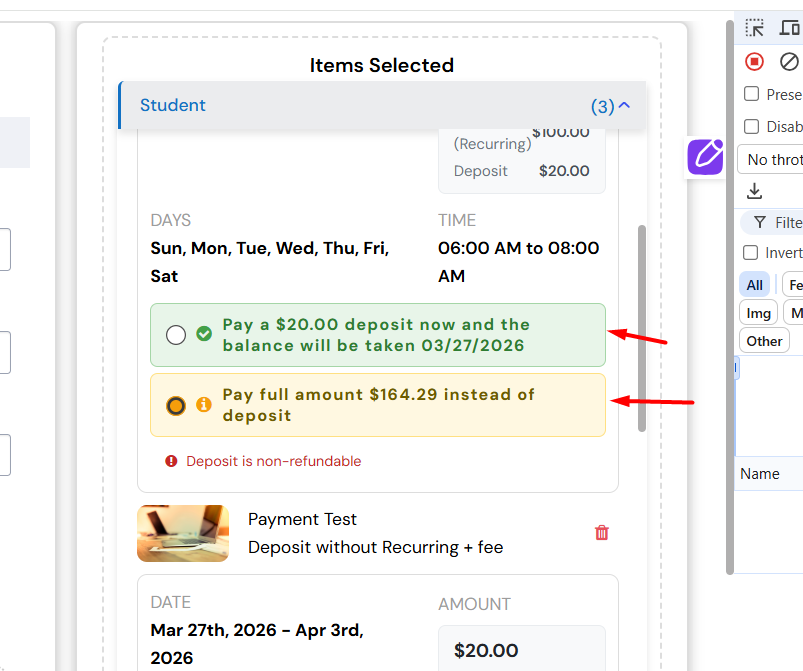This screenshot has width=803, height=671.
Task: Choose the Other request filter
Action: (764, 341)
